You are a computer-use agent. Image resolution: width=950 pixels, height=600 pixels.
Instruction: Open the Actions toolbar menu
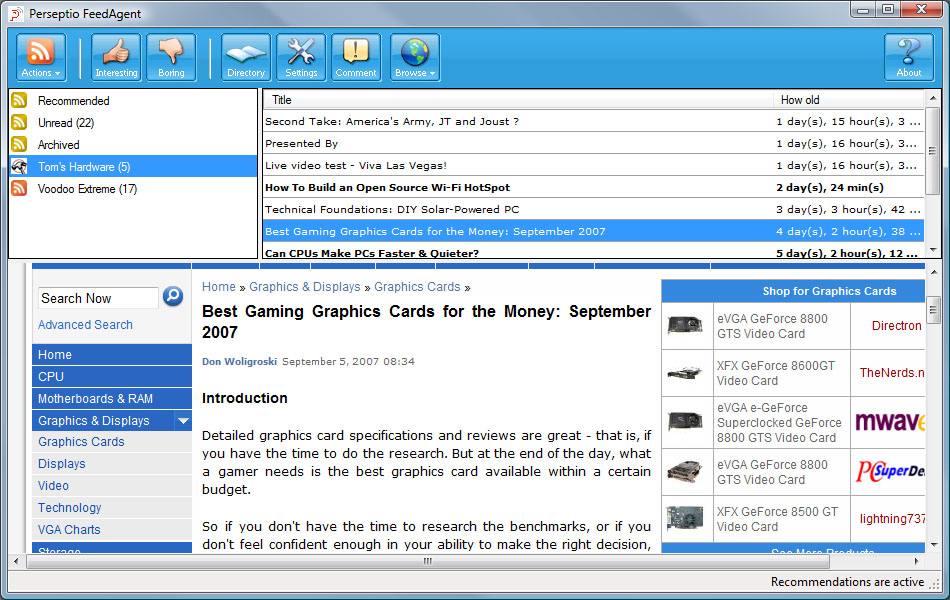coord(41,58)
